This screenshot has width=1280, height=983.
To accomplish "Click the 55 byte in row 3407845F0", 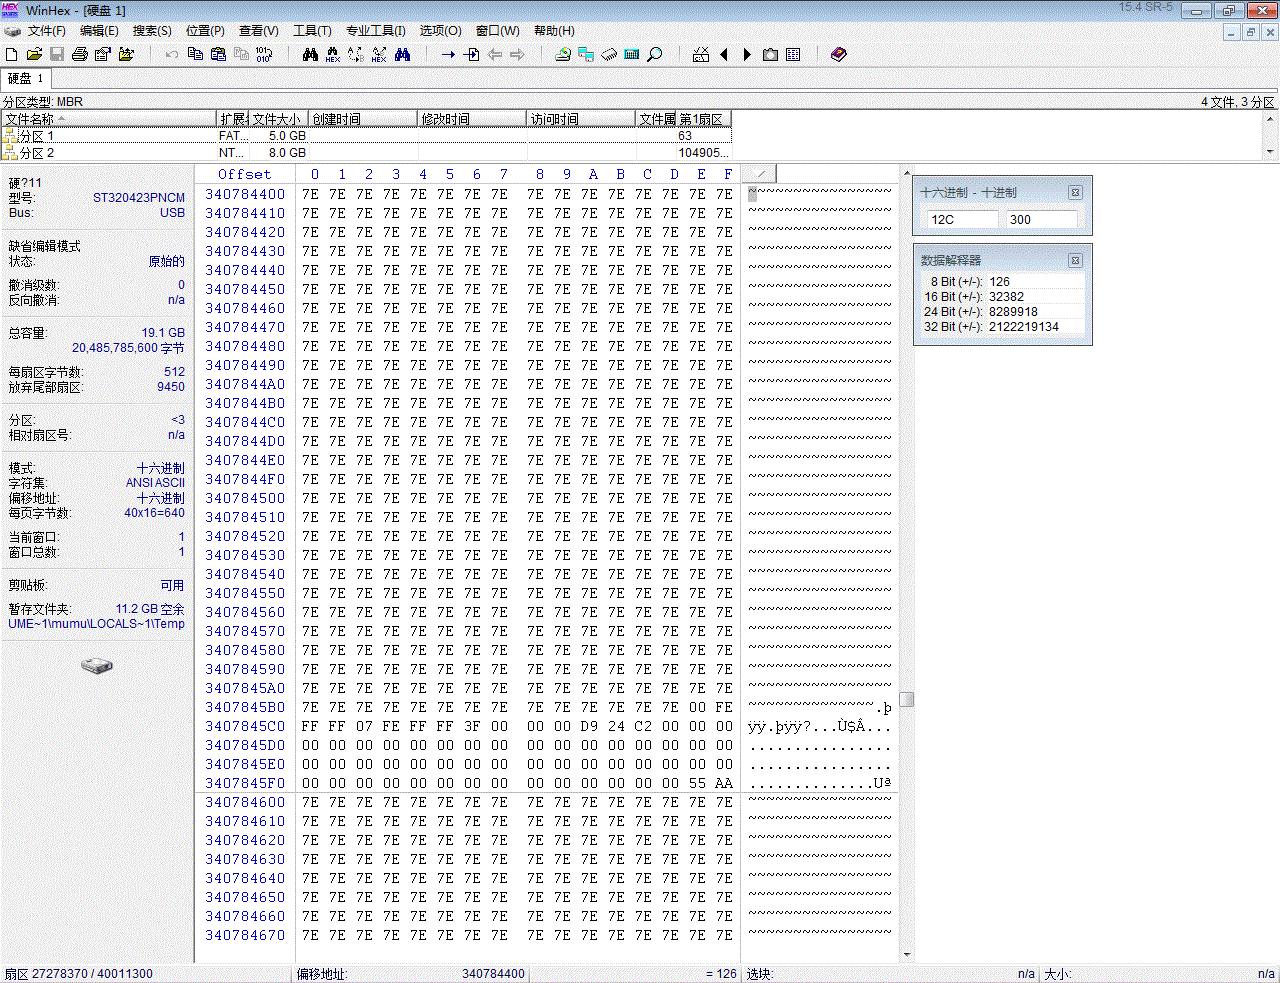I will pos(697,783).
